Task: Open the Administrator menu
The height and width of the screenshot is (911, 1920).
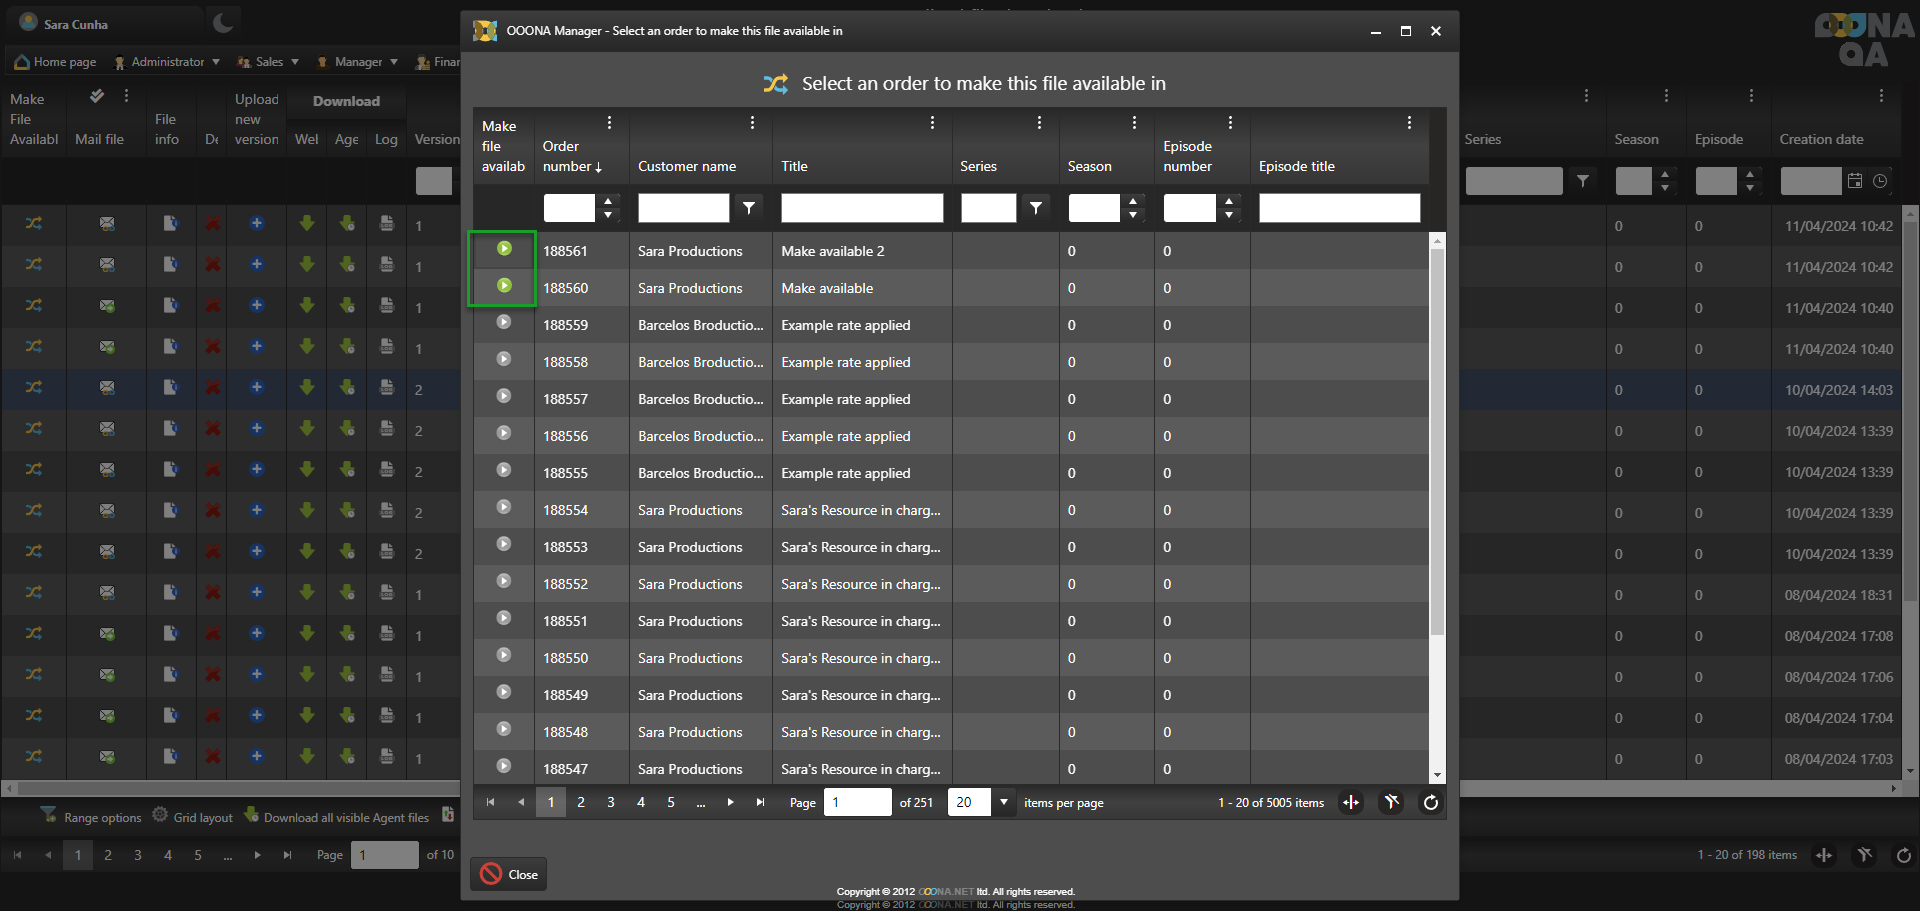Action: 167,62
